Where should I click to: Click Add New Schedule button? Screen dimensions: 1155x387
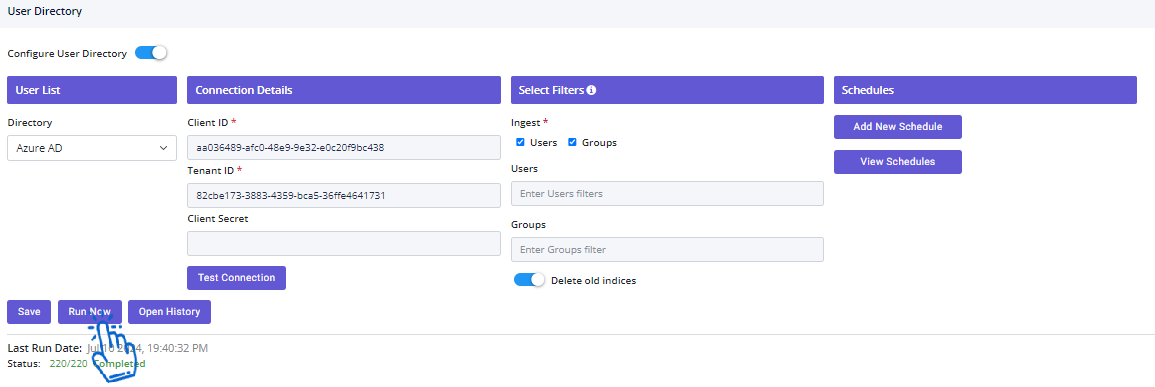[x=898, y=127]
